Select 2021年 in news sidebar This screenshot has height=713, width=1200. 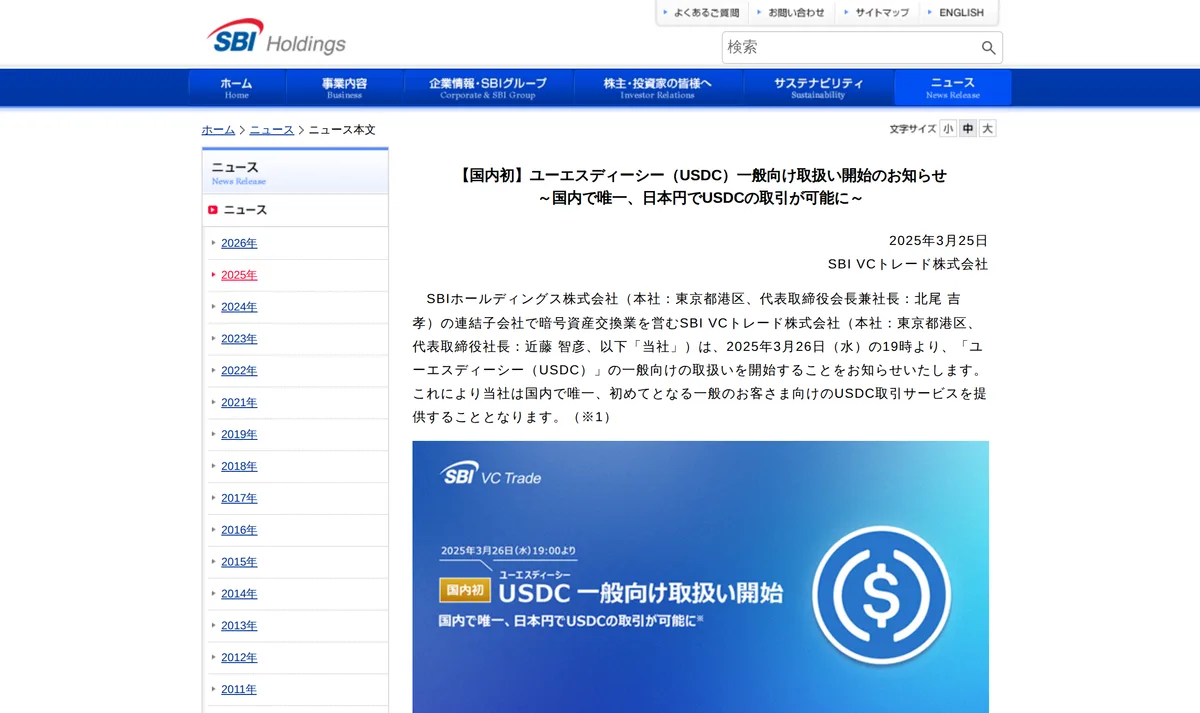point(239,403)
